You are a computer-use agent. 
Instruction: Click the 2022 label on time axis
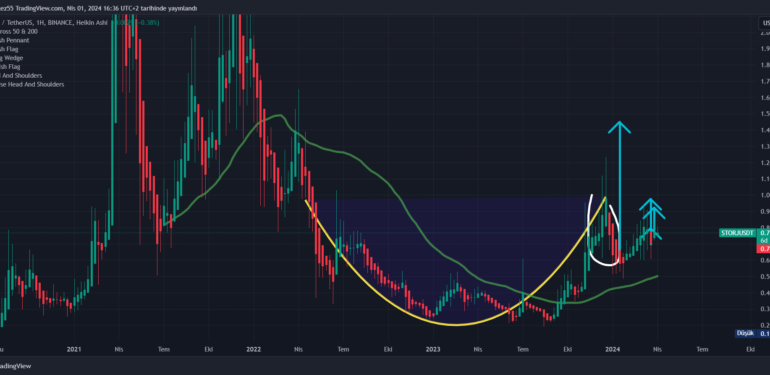(x=253, y=349)
